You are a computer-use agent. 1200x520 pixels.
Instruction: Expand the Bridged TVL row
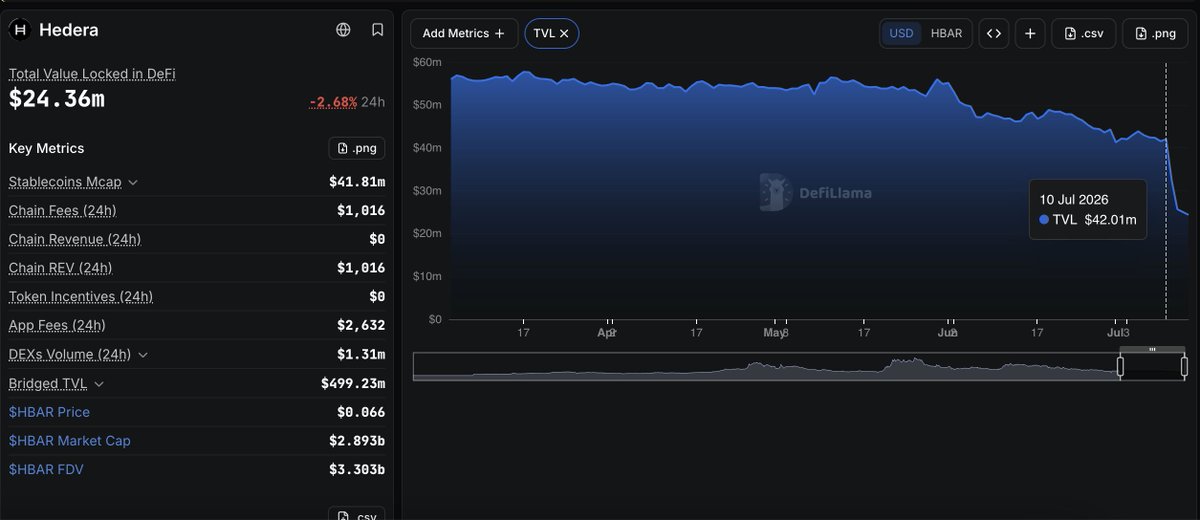(98, 384)
